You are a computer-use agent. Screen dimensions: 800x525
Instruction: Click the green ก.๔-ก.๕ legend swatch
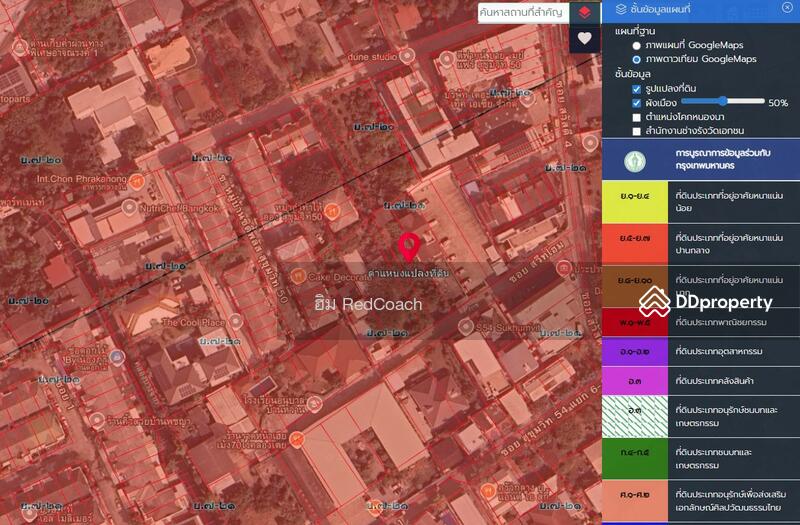click(635, 459)
